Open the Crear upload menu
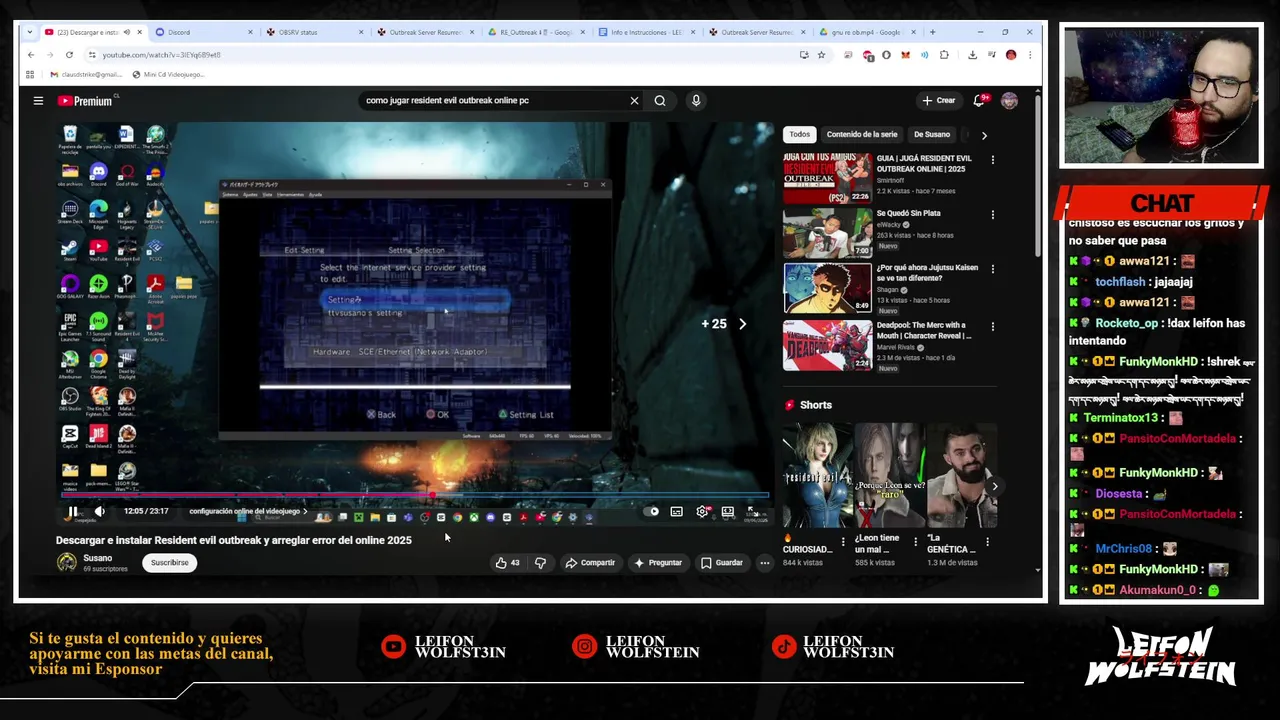The image size is (1280, 720). pos(939,101)
